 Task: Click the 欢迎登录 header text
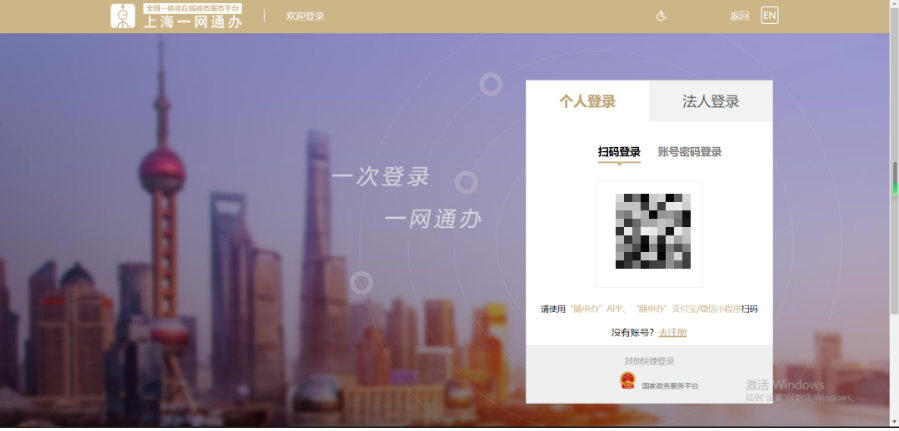pyautogui.click(x=305, y=16)
